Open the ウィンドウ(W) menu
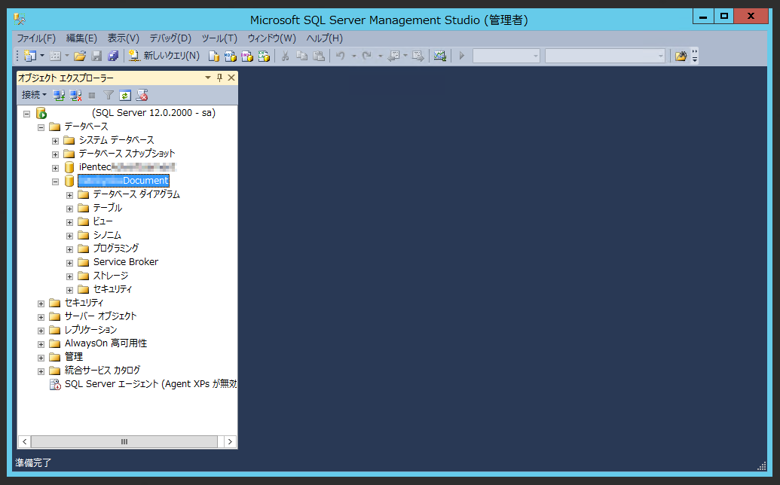 [272, 38]
